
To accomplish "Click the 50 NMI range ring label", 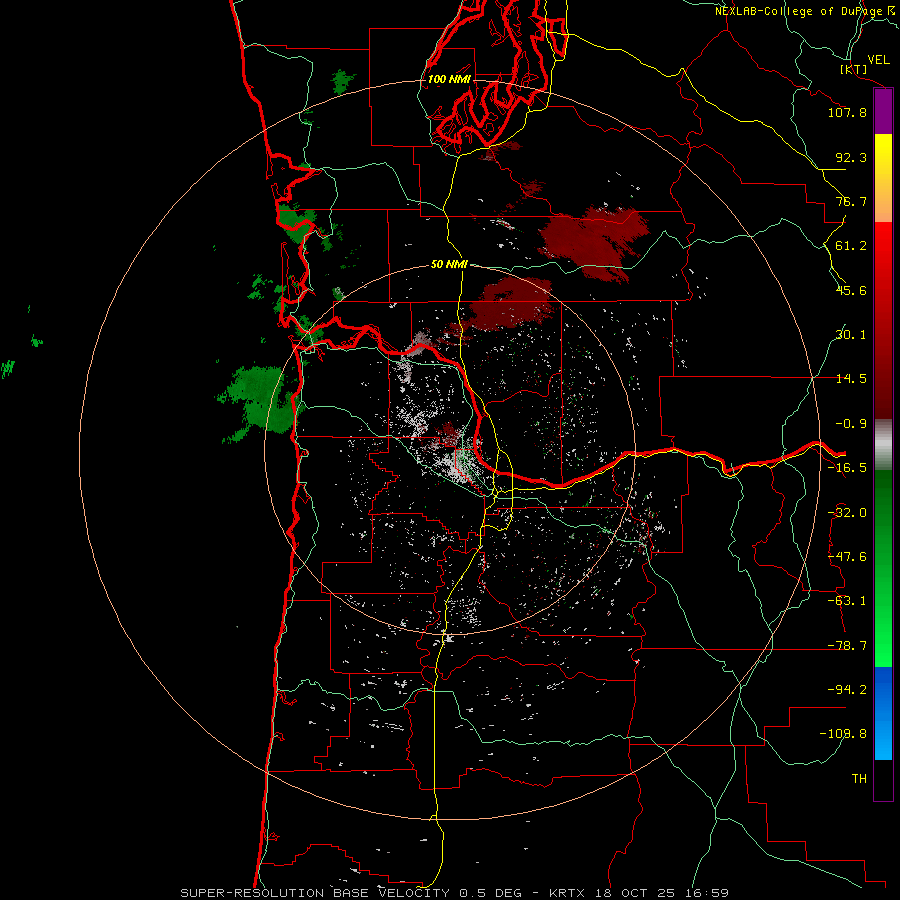I will click(x=449, y=265).
